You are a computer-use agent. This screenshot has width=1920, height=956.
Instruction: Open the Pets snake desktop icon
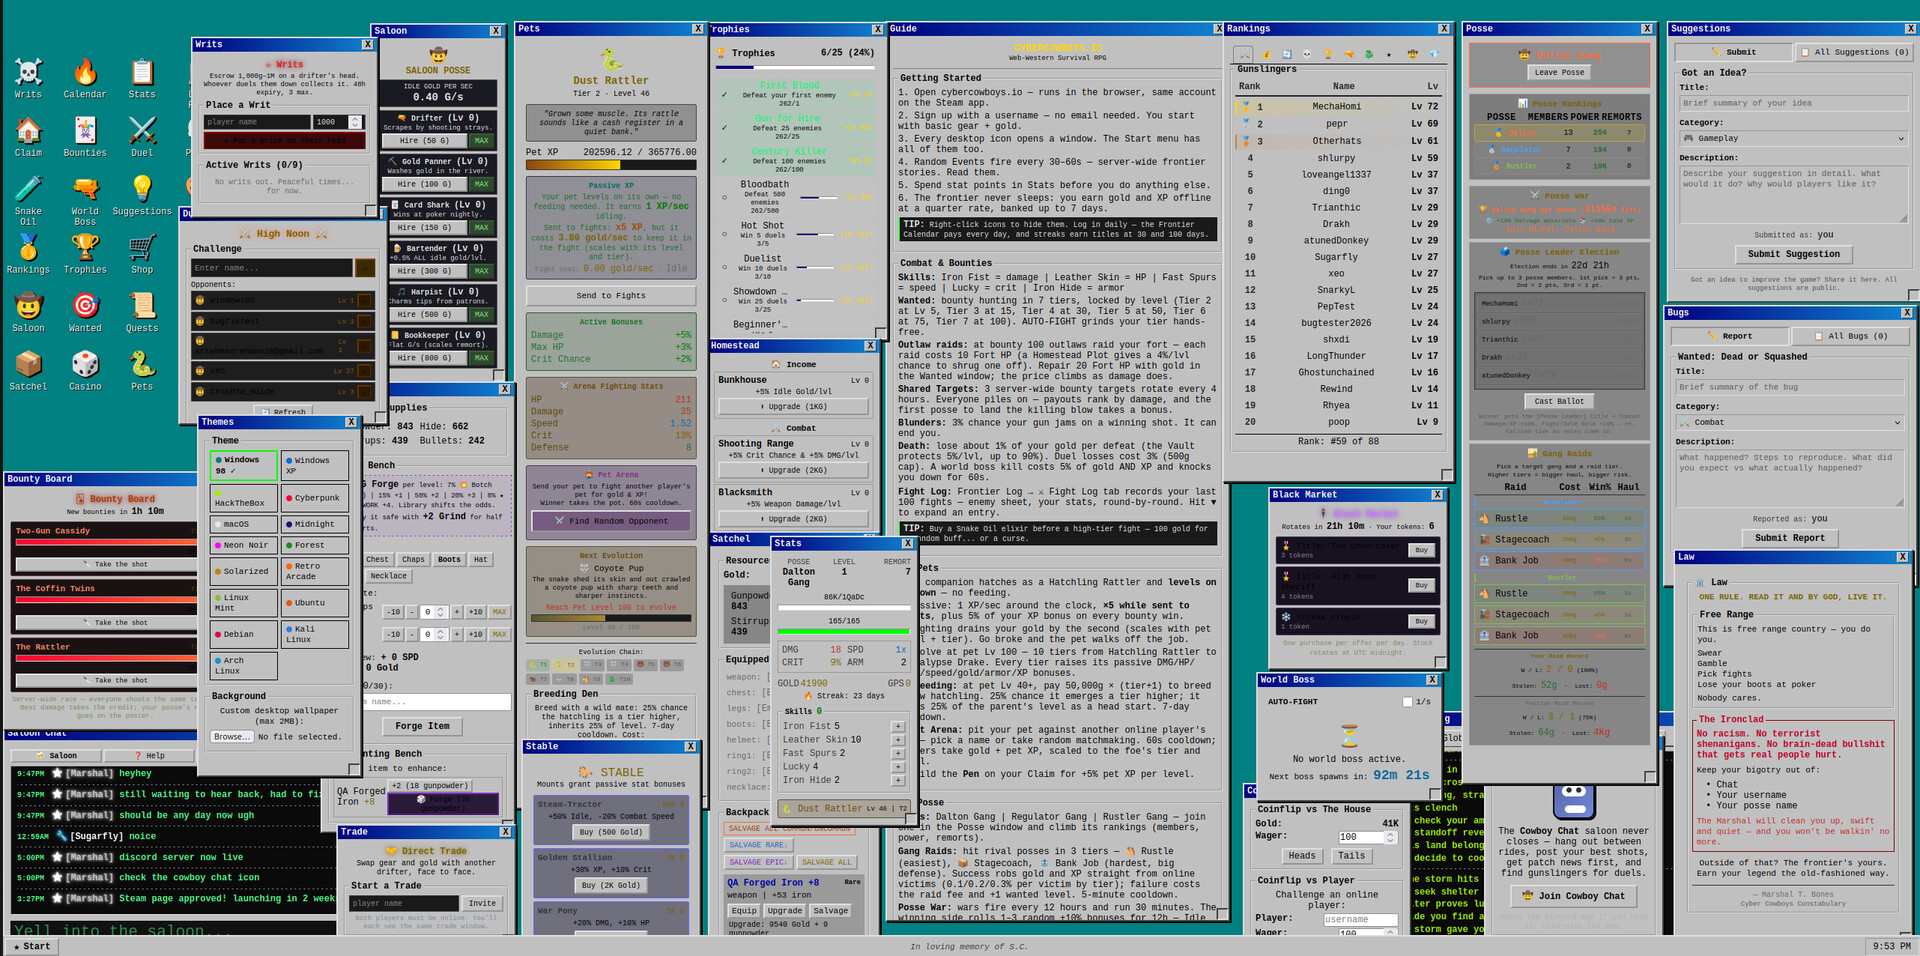pos(142,369)
